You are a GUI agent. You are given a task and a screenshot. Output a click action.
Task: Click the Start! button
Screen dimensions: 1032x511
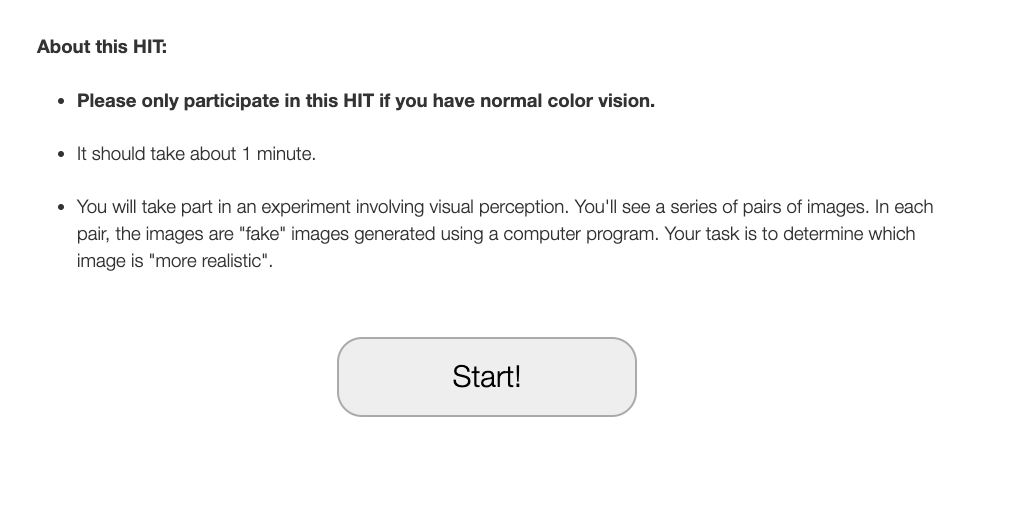(486, 377)
